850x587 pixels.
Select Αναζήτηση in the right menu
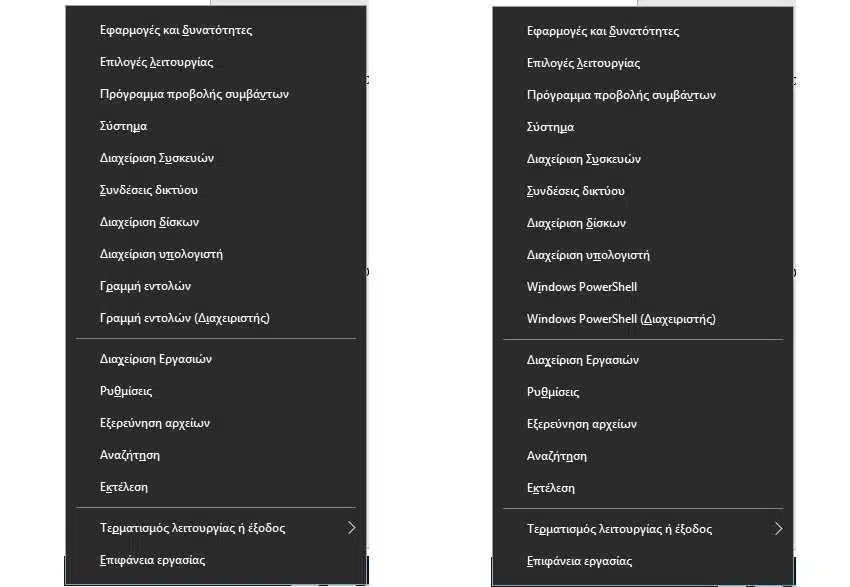pyautogui.click(x=643, y=456)
